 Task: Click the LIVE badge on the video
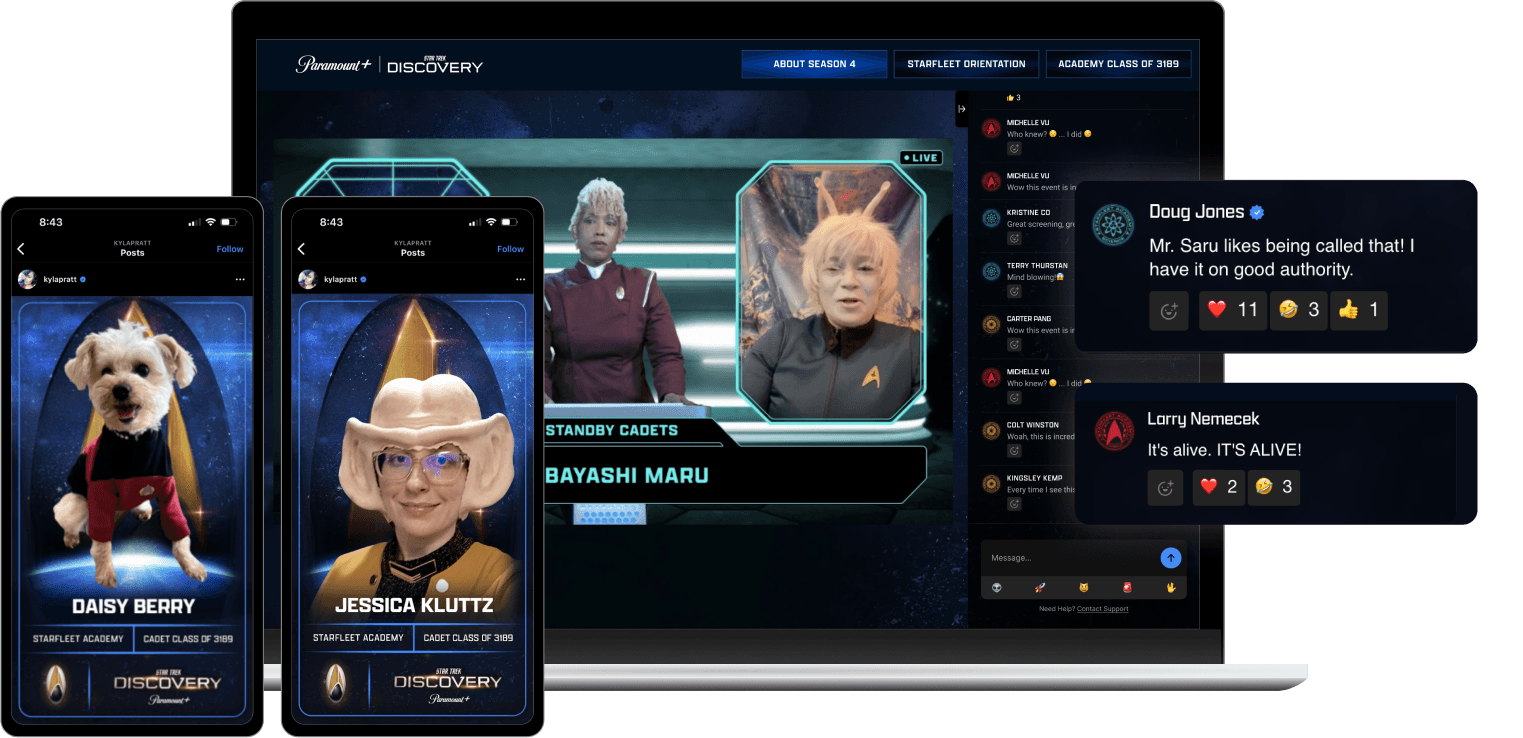point(921,158)
